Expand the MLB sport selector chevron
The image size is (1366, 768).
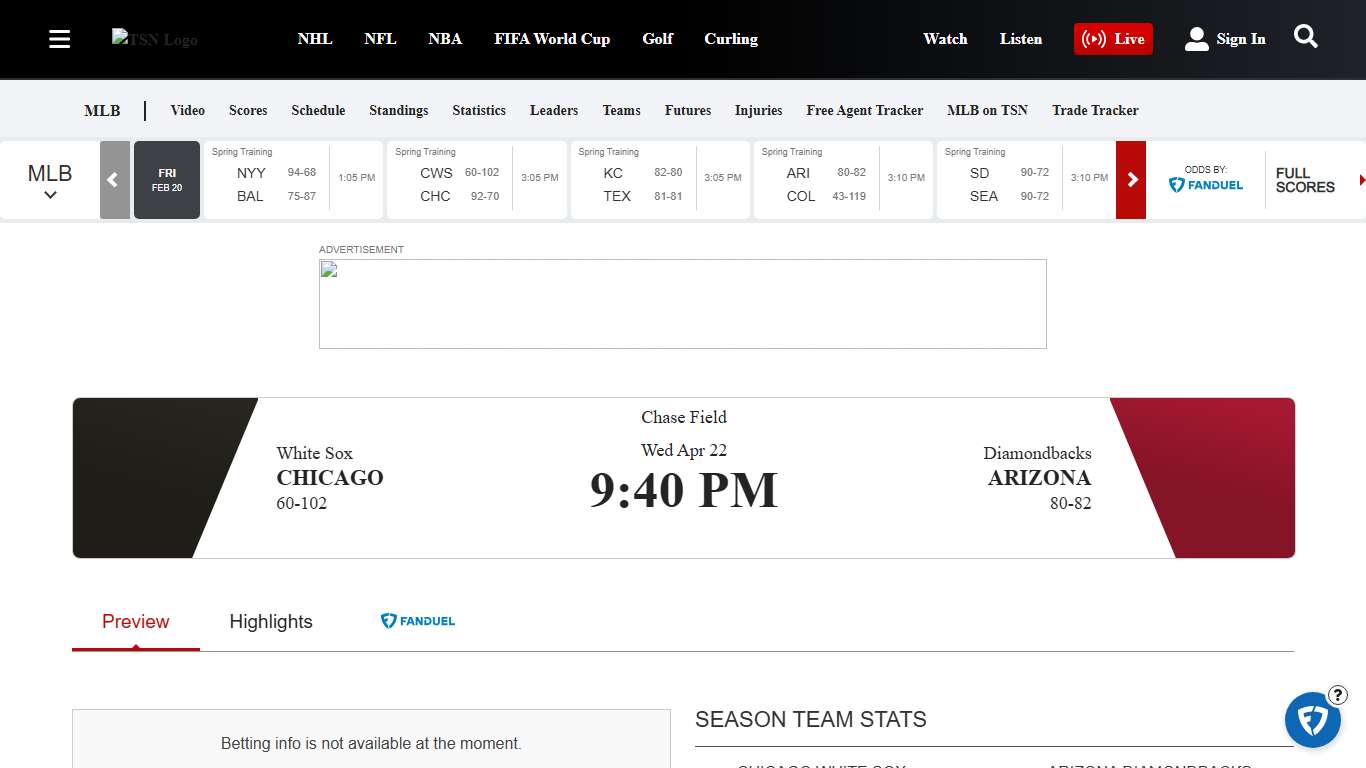pos(48,195)
